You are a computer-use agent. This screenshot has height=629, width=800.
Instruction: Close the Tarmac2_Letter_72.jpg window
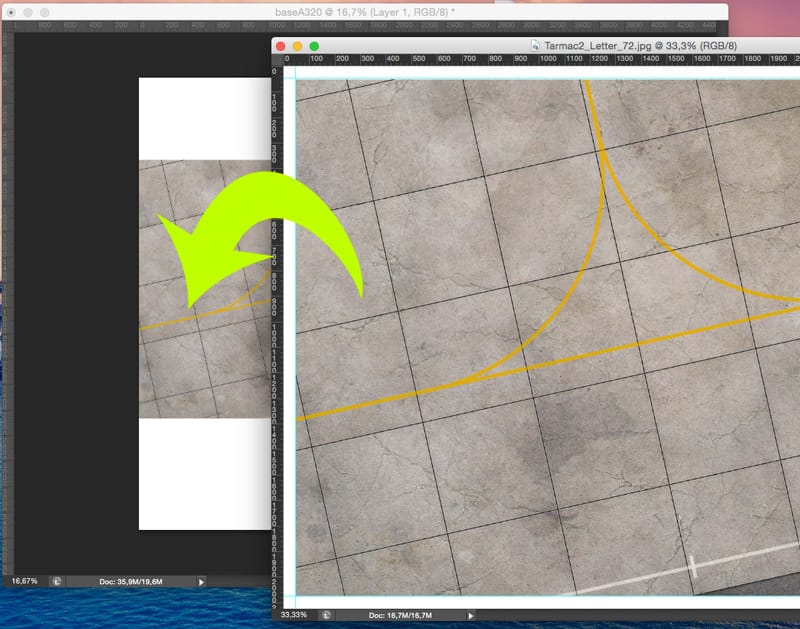click(x=281, y=46)
